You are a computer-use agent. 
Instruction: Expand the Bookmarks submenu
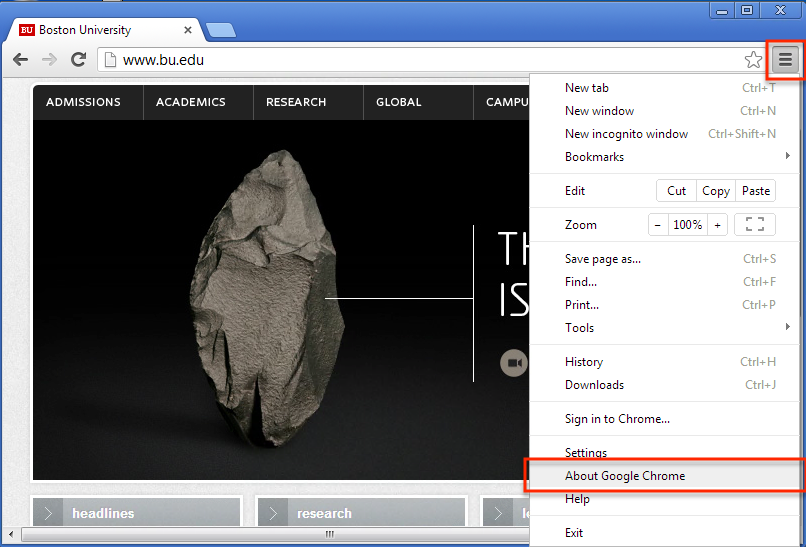(x=787, y=156)
